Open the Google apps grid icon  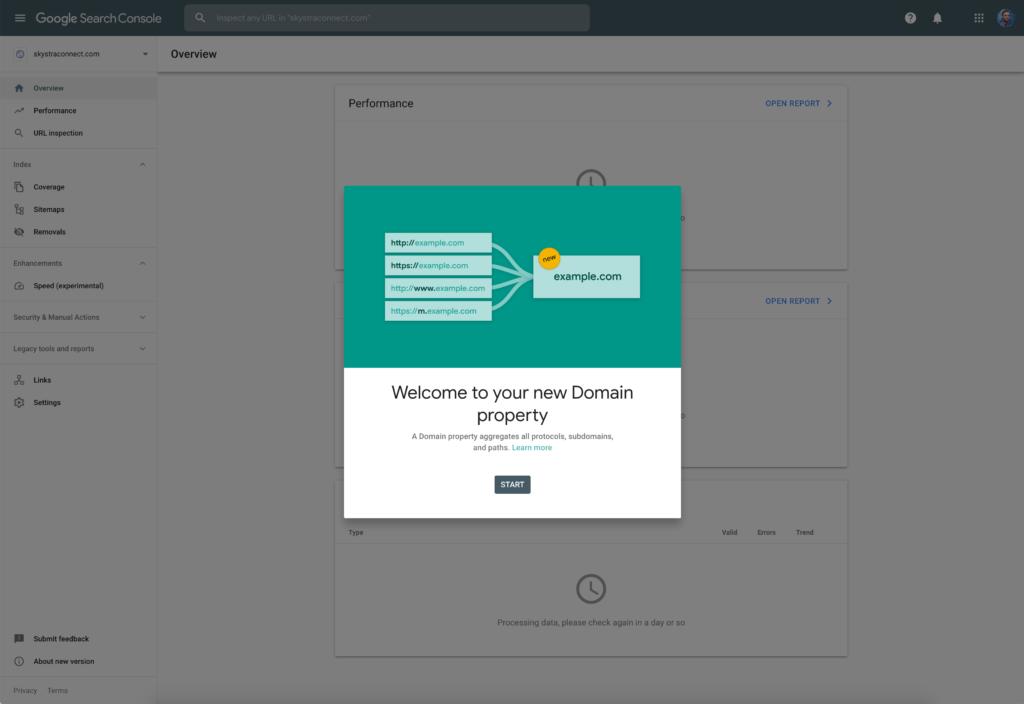979,18
